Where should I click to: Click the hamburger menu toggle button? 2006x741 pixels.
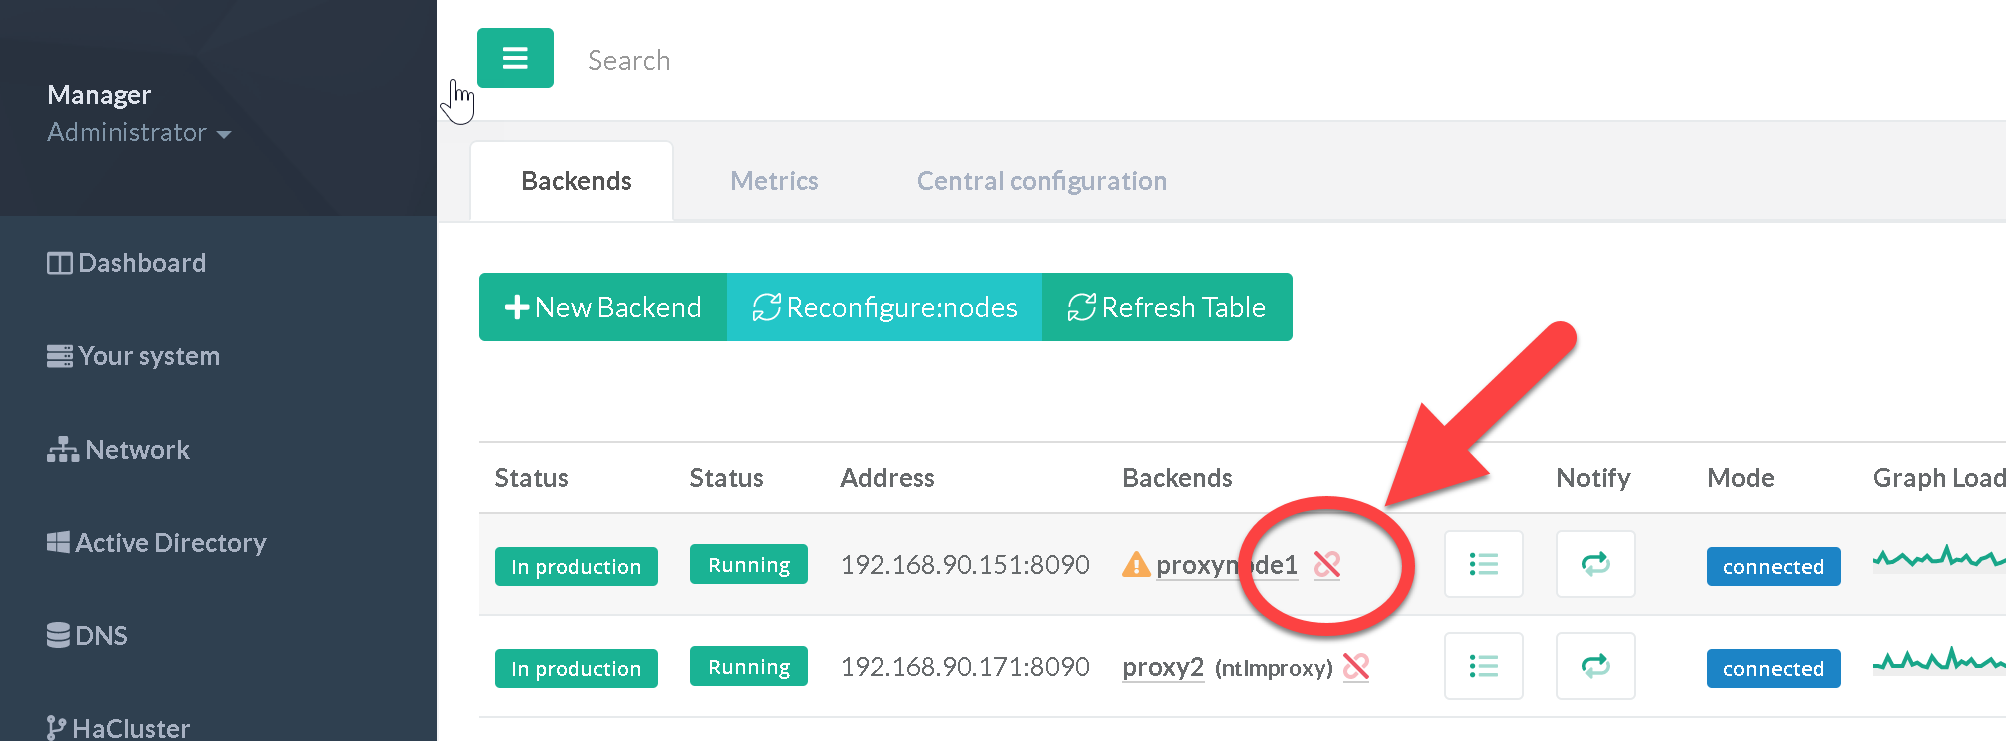pyautogui.click(x=515, y=58)
